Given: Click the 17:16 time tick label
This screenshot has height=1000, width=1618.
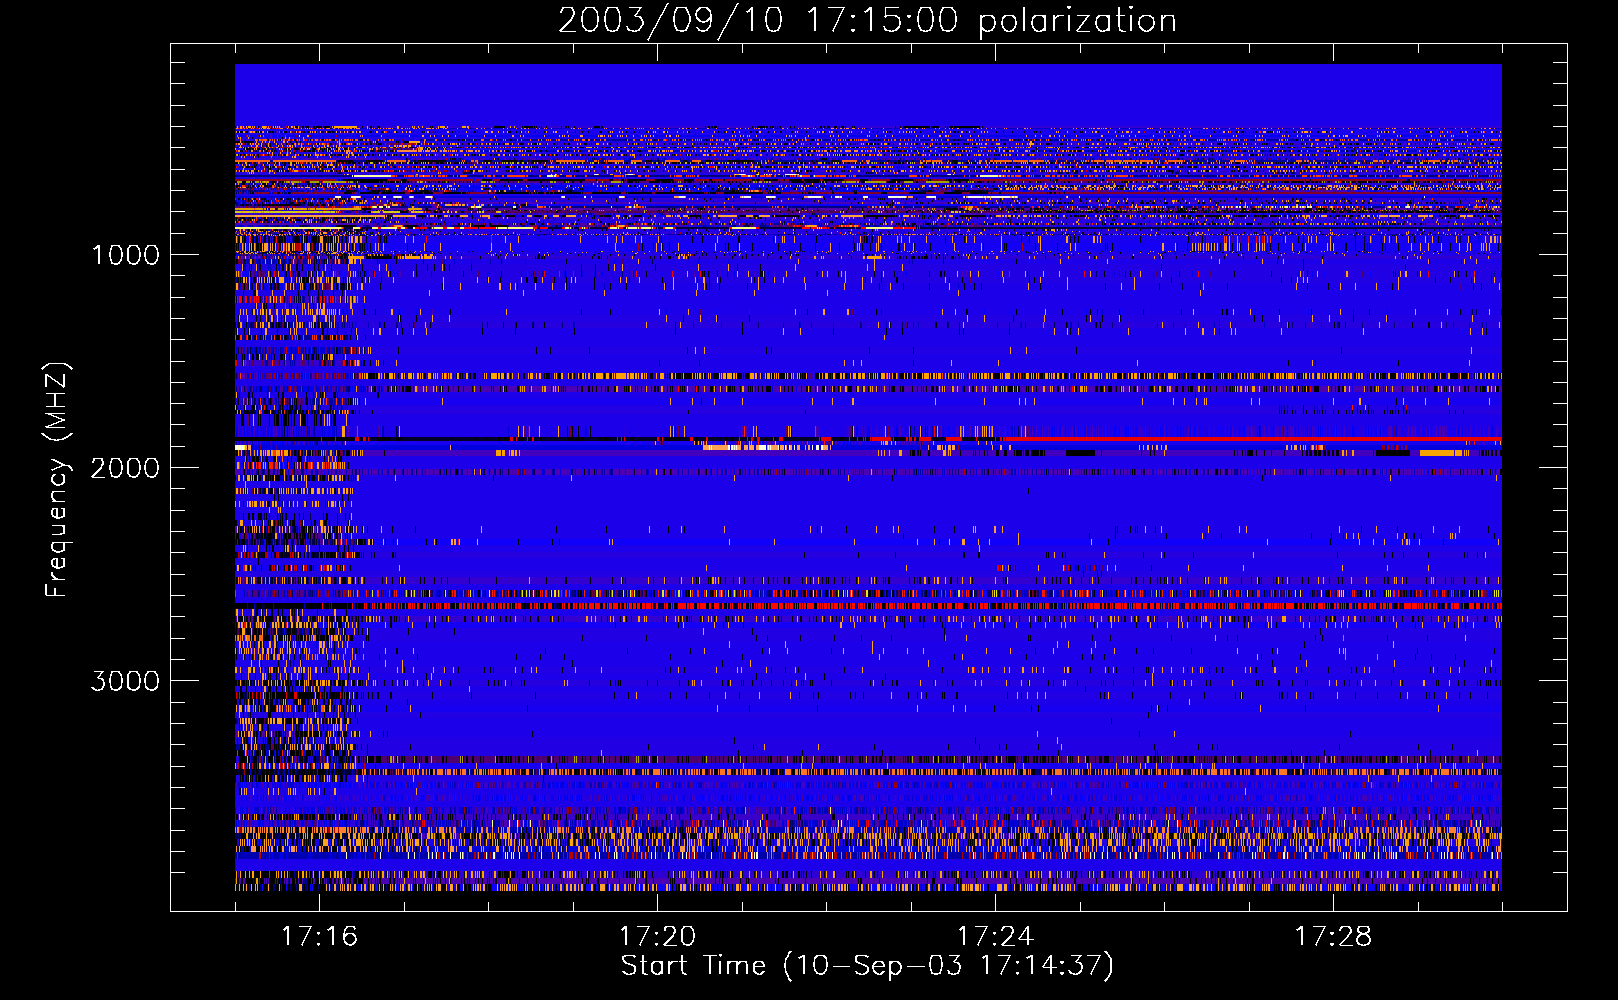Looking at the screenshot, I should click(x=319, y=937).
